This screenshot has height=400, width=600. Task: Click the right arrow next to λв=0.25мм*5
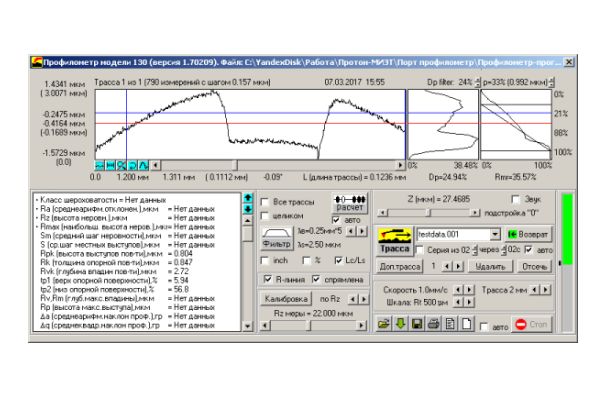coord(362,231)
